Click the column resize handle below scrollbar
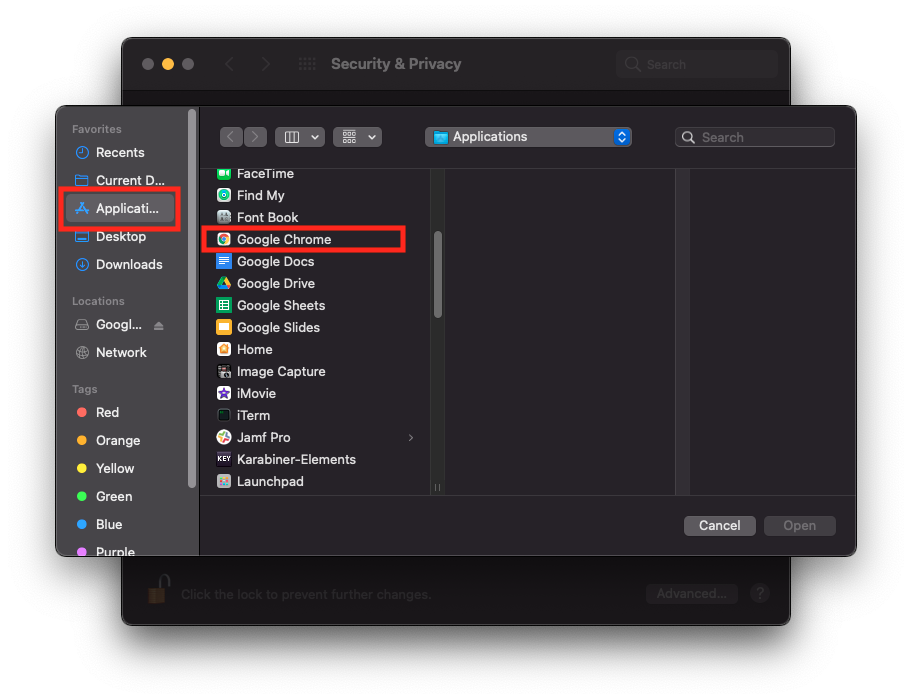This screenshot has height=699, width=912. click(x=437, y=487)
